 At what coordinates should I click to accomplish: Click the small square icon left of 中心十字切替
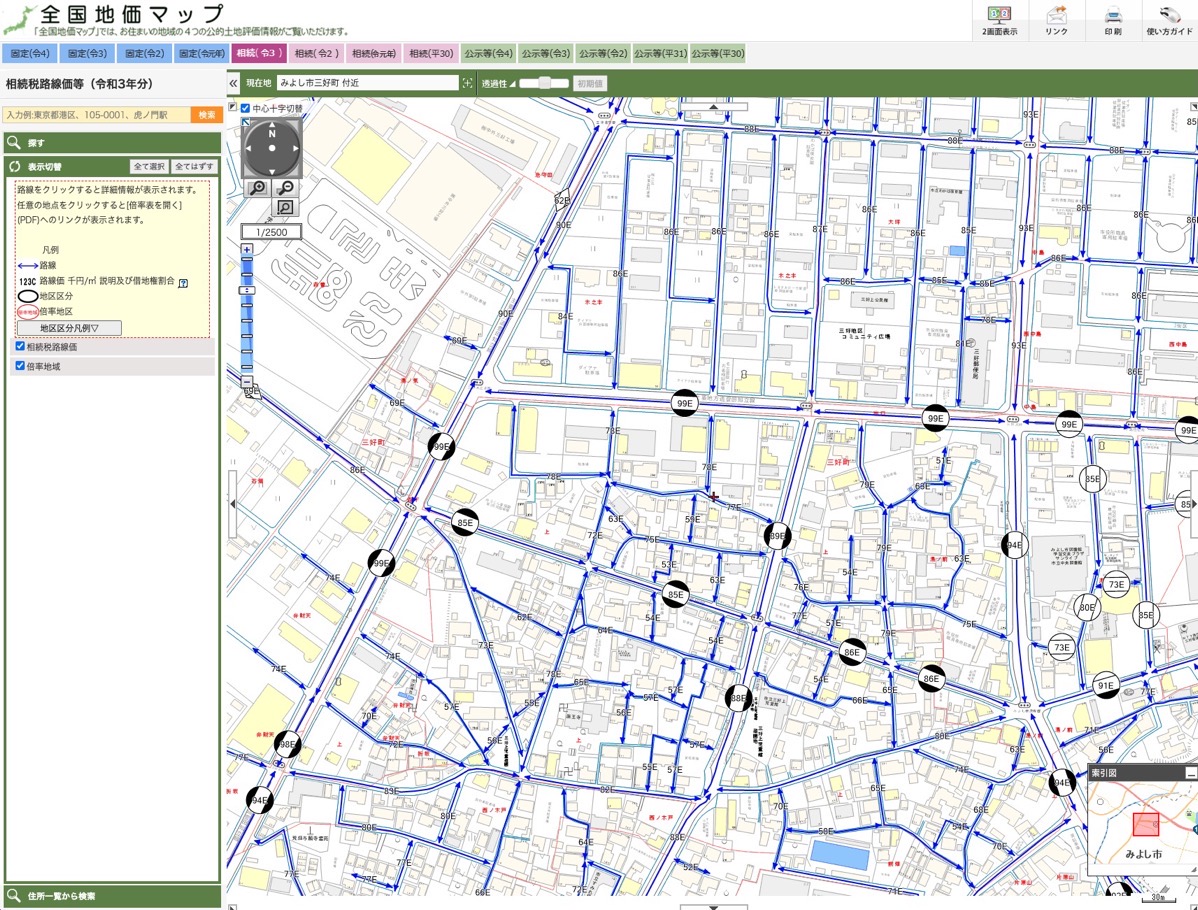[233, 107]
